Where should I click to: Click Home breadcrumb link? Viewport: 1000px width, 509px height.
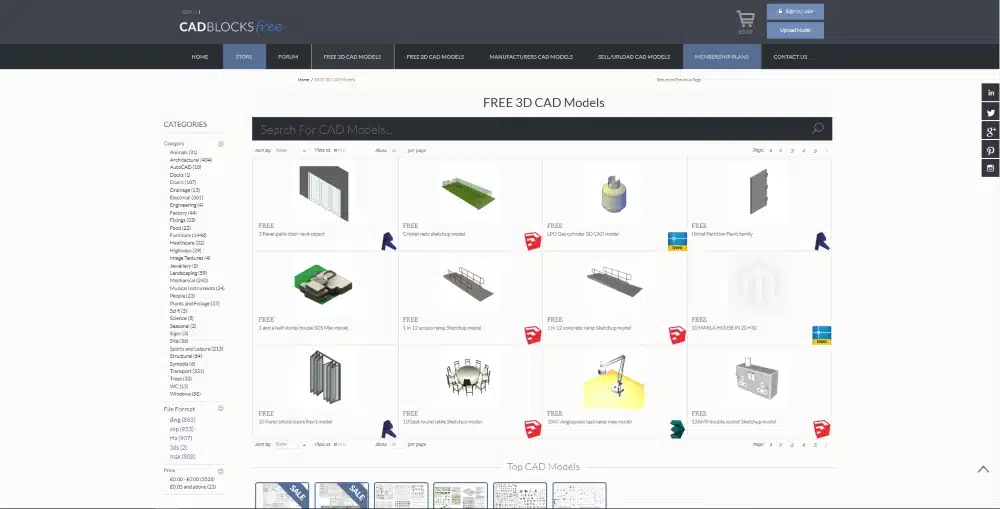[303, 80]
